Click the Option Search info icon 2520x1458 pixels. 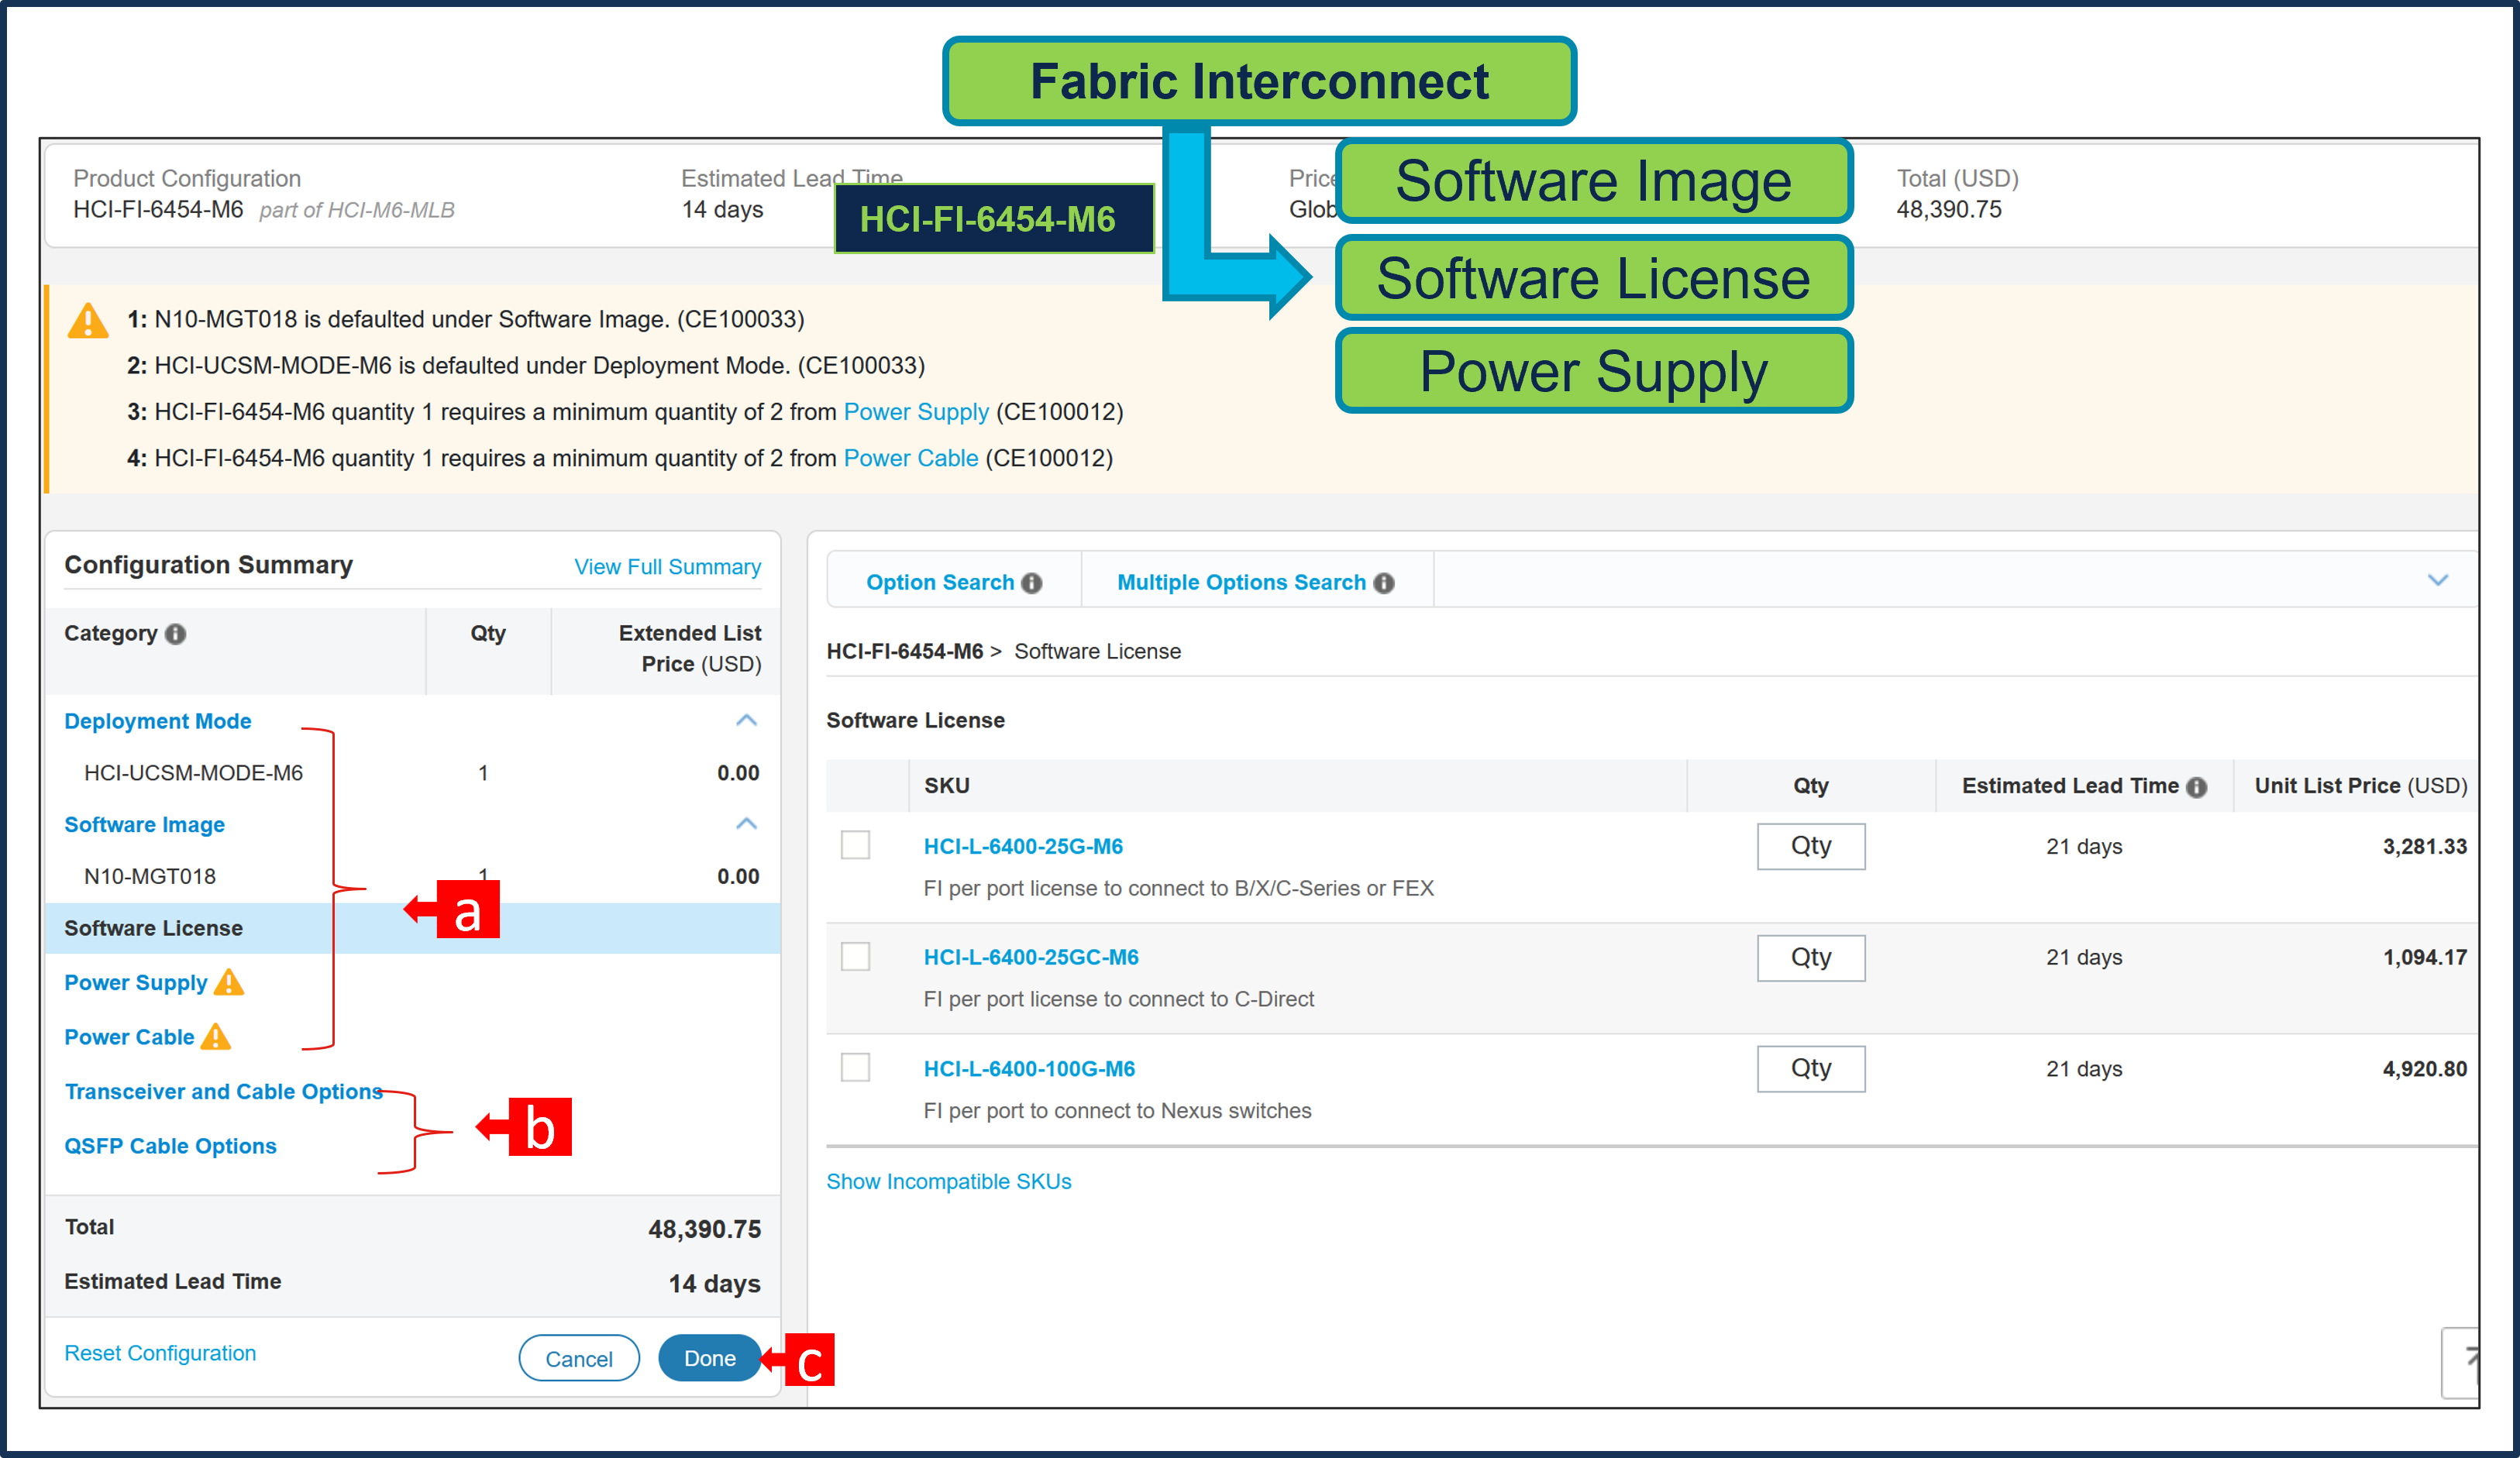coord(1032,583)
